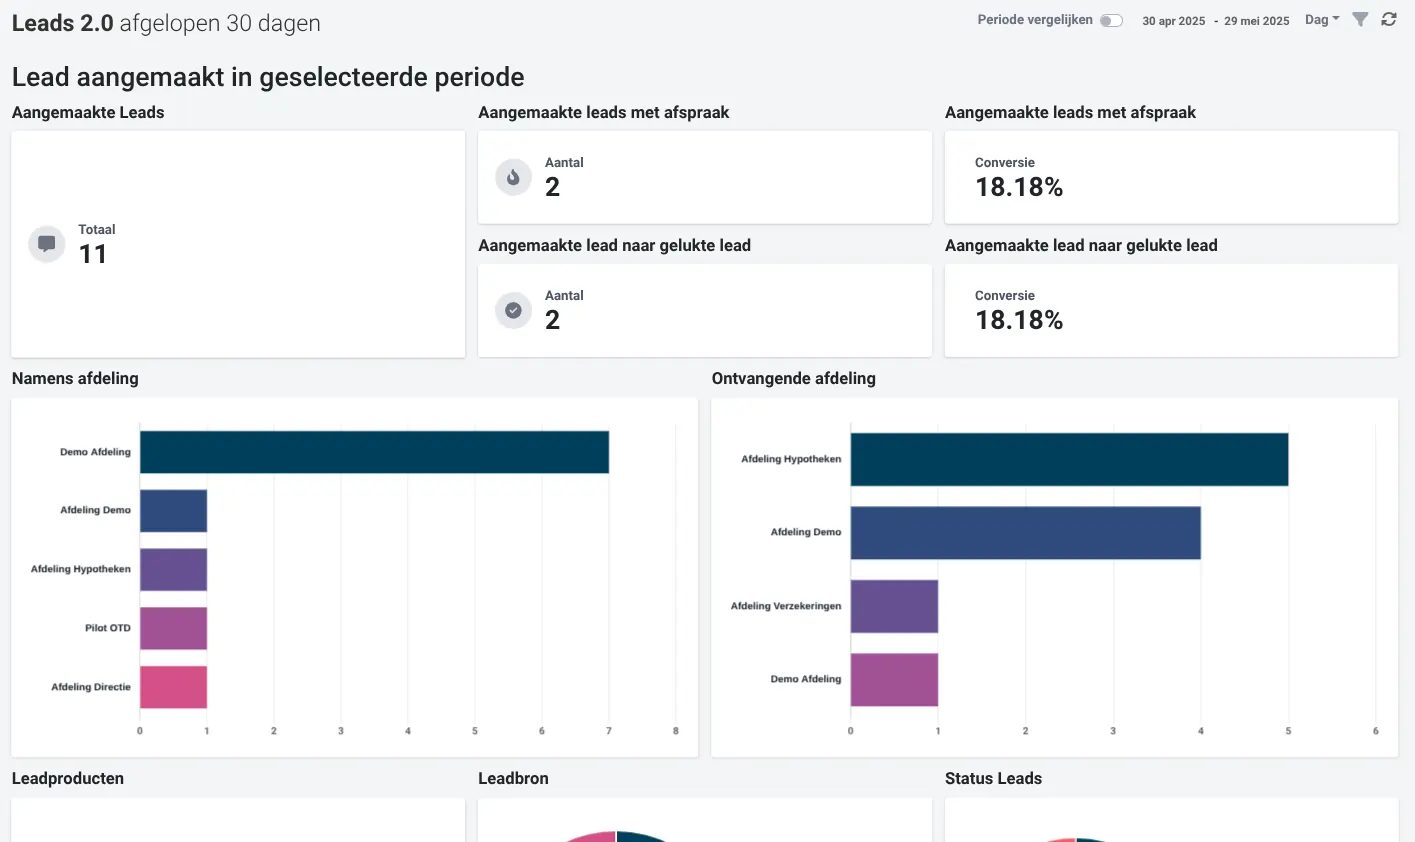Viewport: 1415px width, 842px height.
Task: Open the Dag grouping dropdown
Action: [x=1321, y=20]
